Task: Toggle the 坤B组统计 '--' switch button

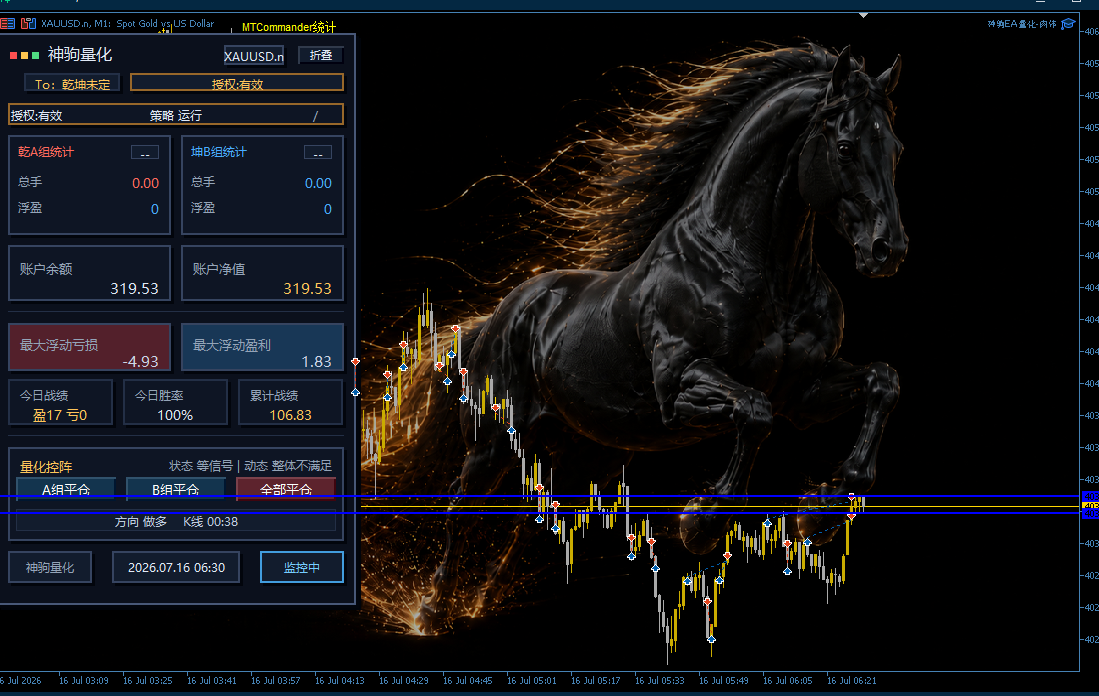Action: pos(318,153)
